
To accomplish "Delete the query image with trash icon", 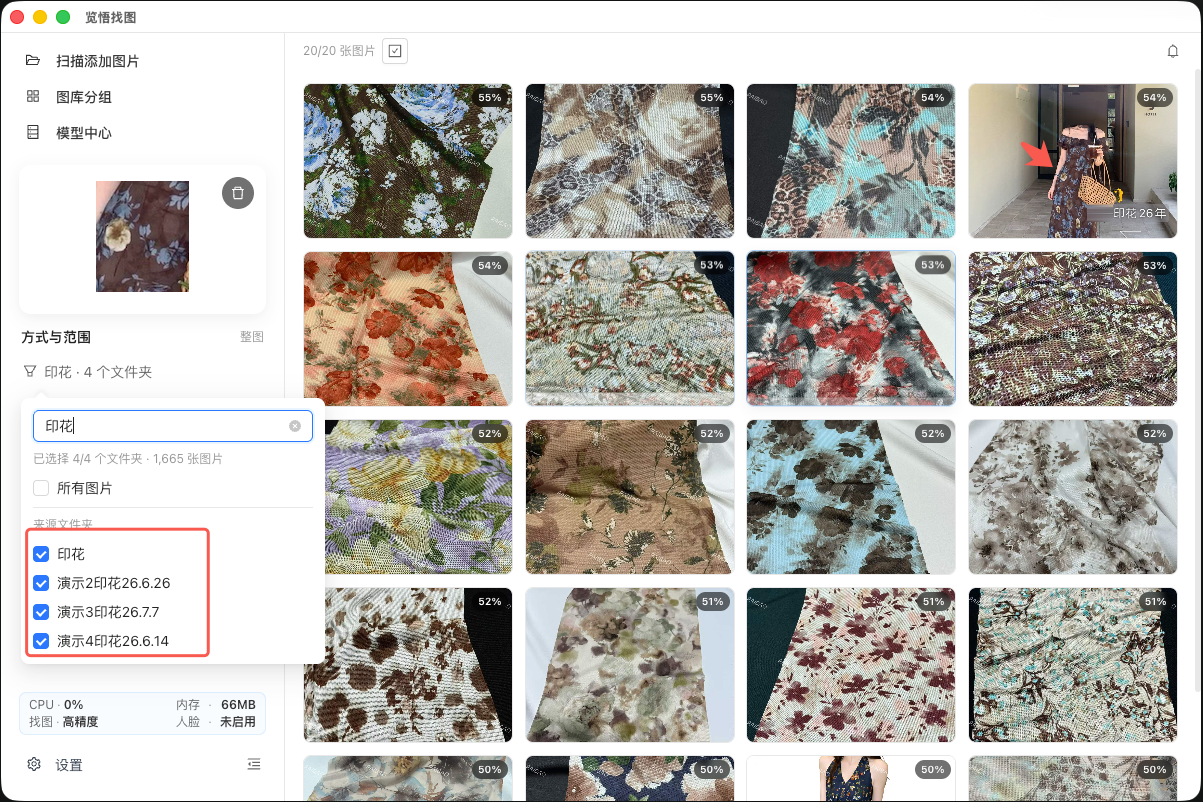I will tap(238, 193).
